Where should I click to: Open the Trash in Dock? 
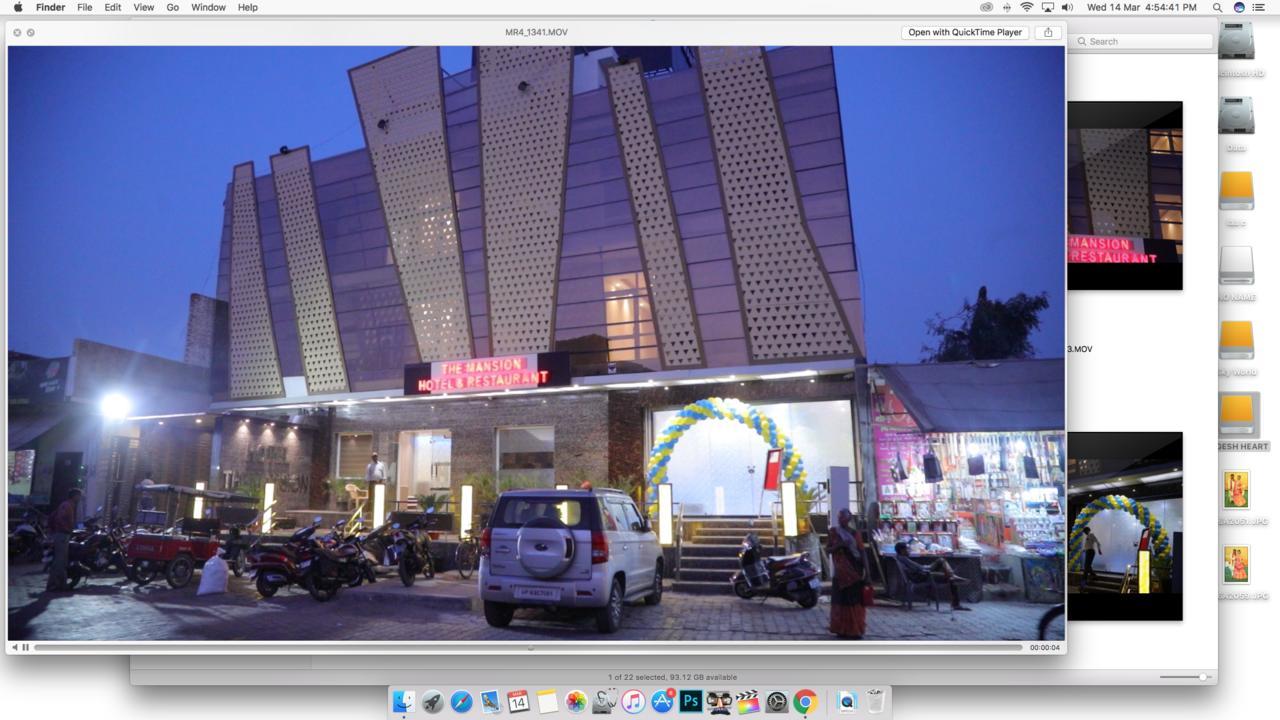tap(875, 702)
